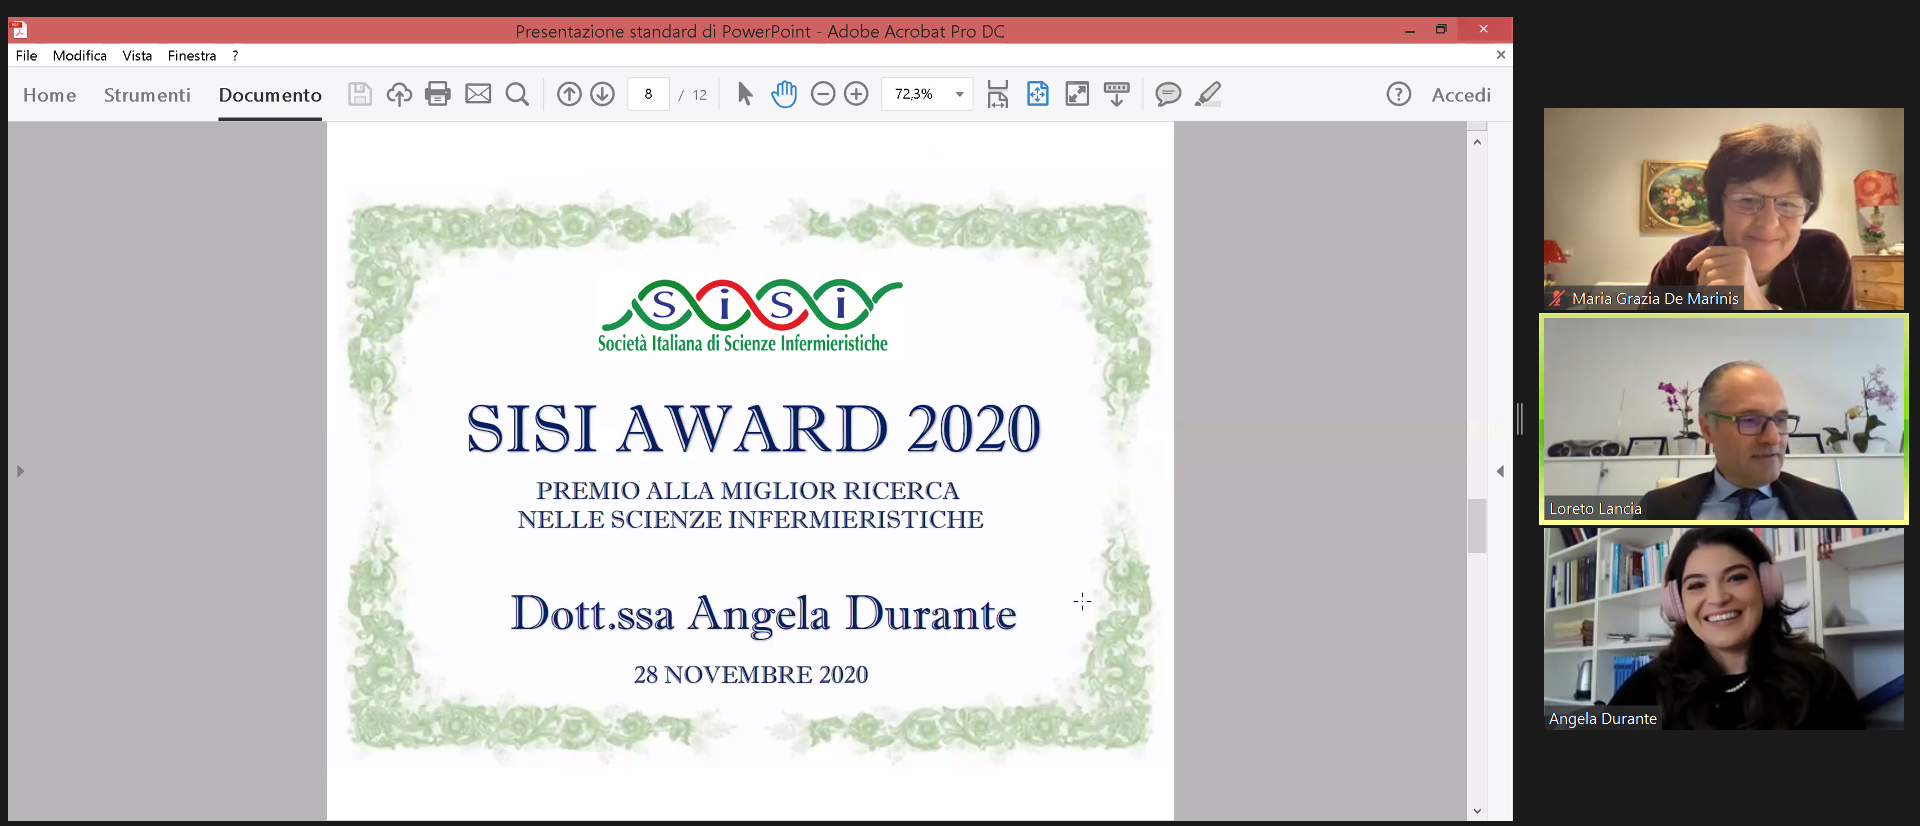Click the vertical scrollbar thumb
This screenshot has height=826, width=1920.
coord(1477,525)
